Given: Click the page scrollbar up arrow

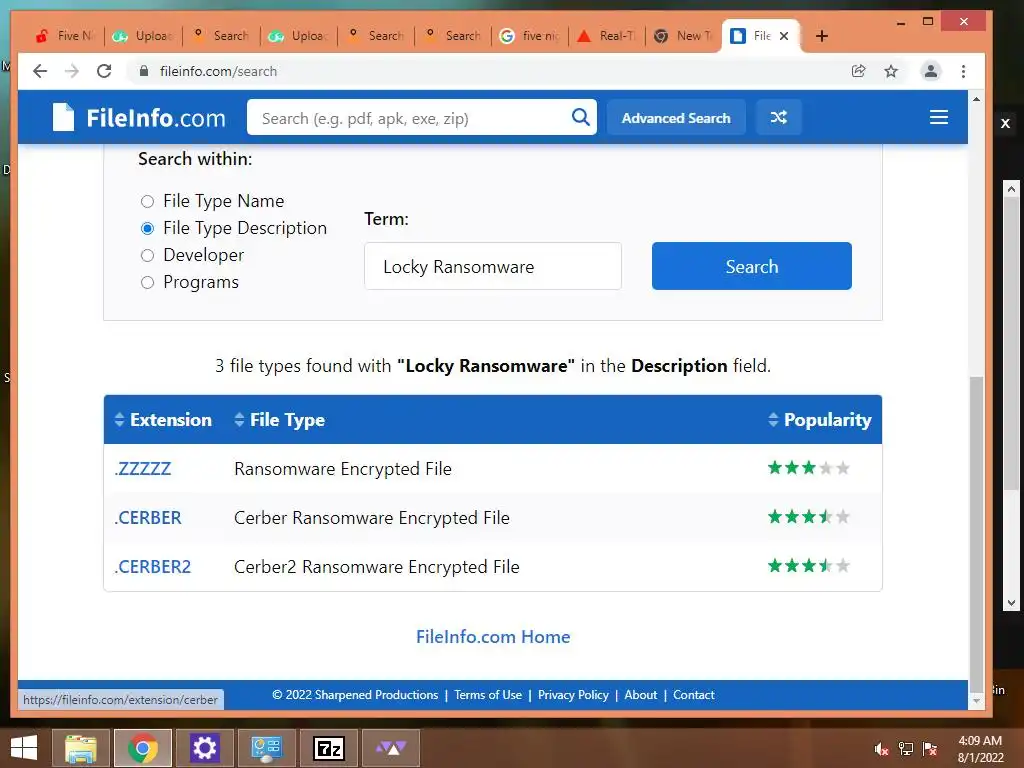Looking at the screenshot, I should [976, 99].
